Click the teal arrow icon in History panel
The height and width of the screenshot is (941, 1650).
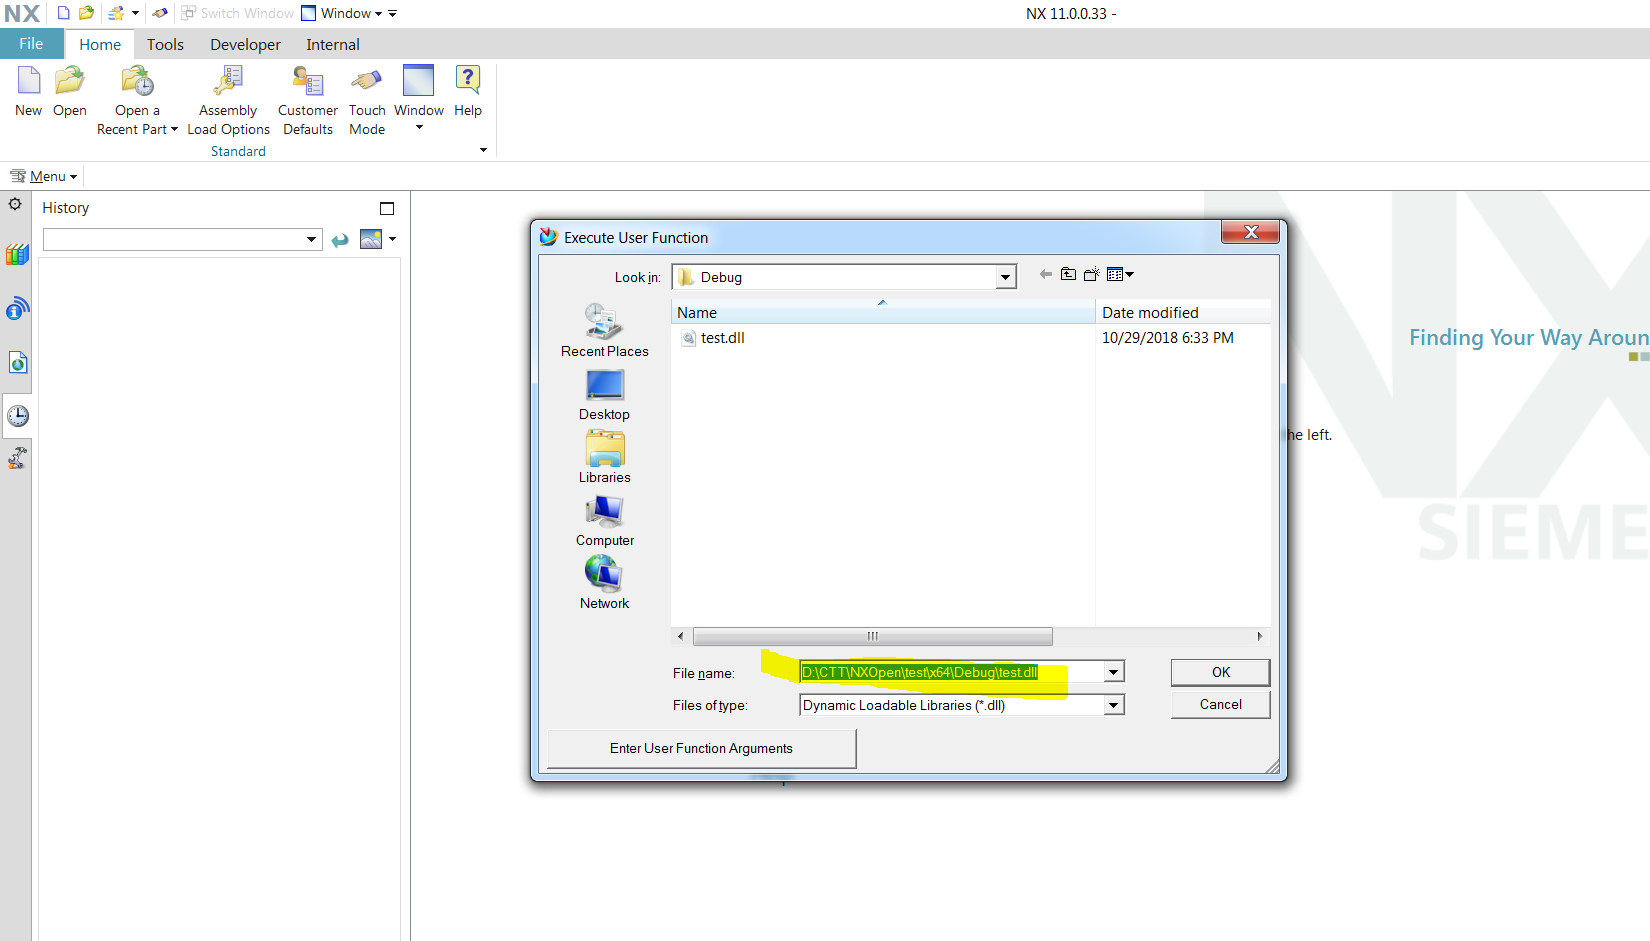coord(340,240)
